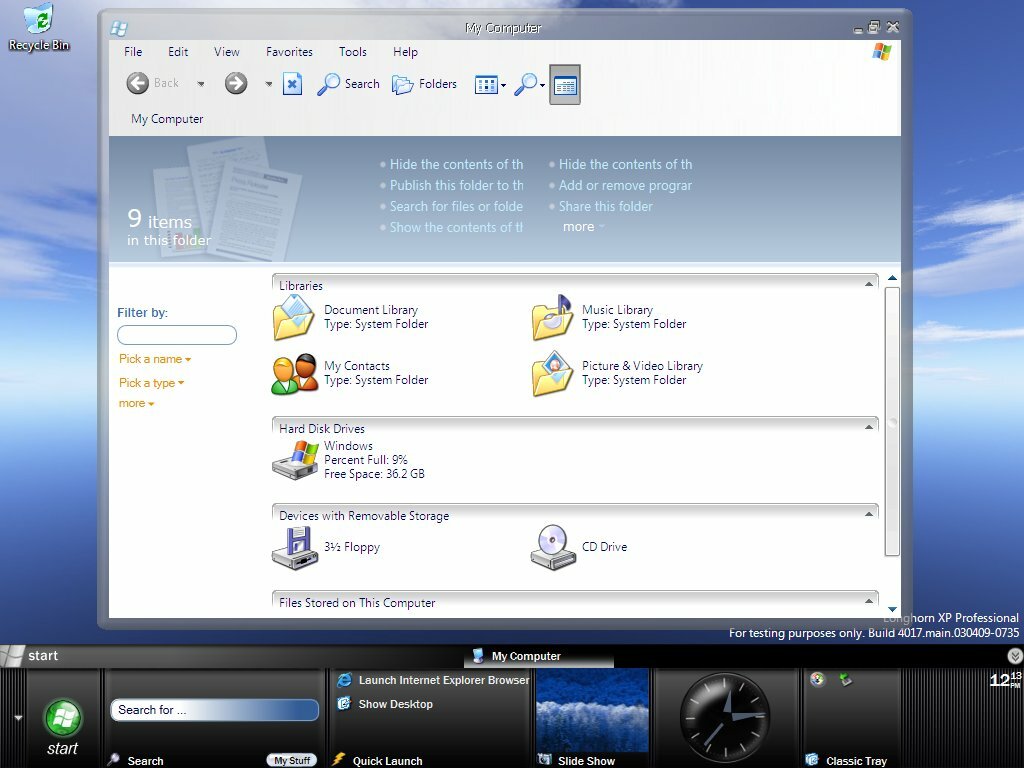
Task: Click the window system menu icon in title bar
Action: click(119, 28)
